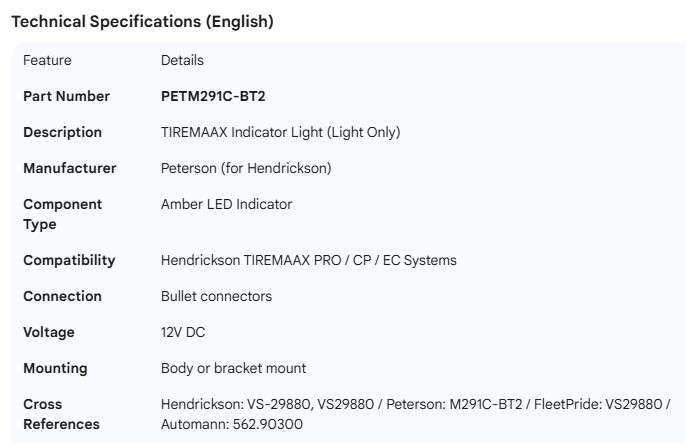Click the Amber LED Indicator value

tap(226, 204)
